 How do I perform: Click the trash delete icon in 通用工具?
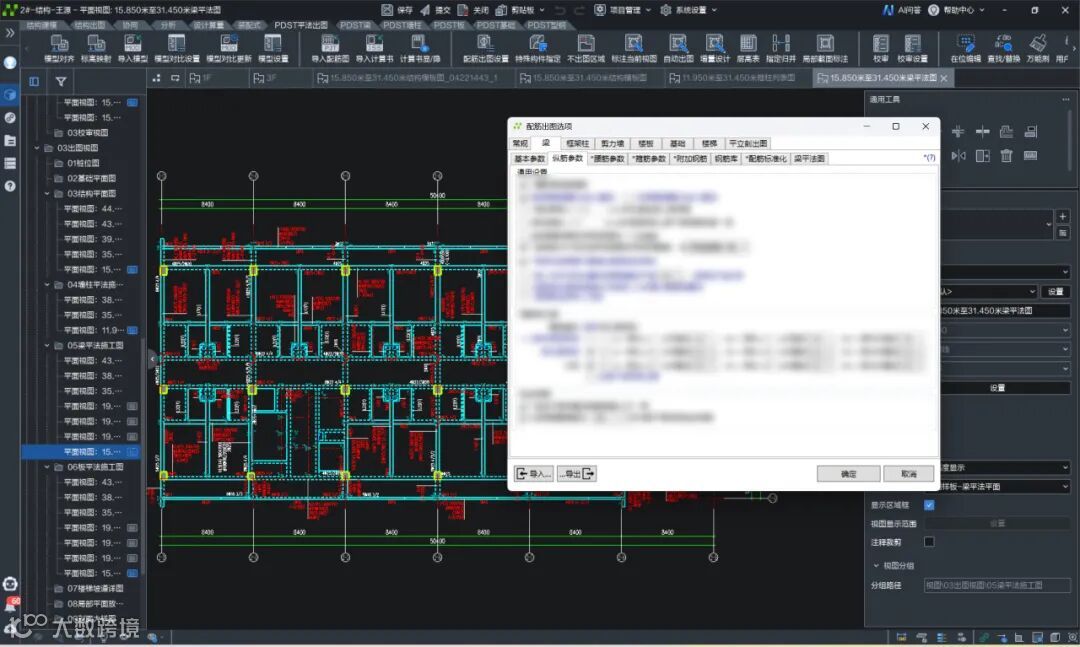pos(1006,155)
